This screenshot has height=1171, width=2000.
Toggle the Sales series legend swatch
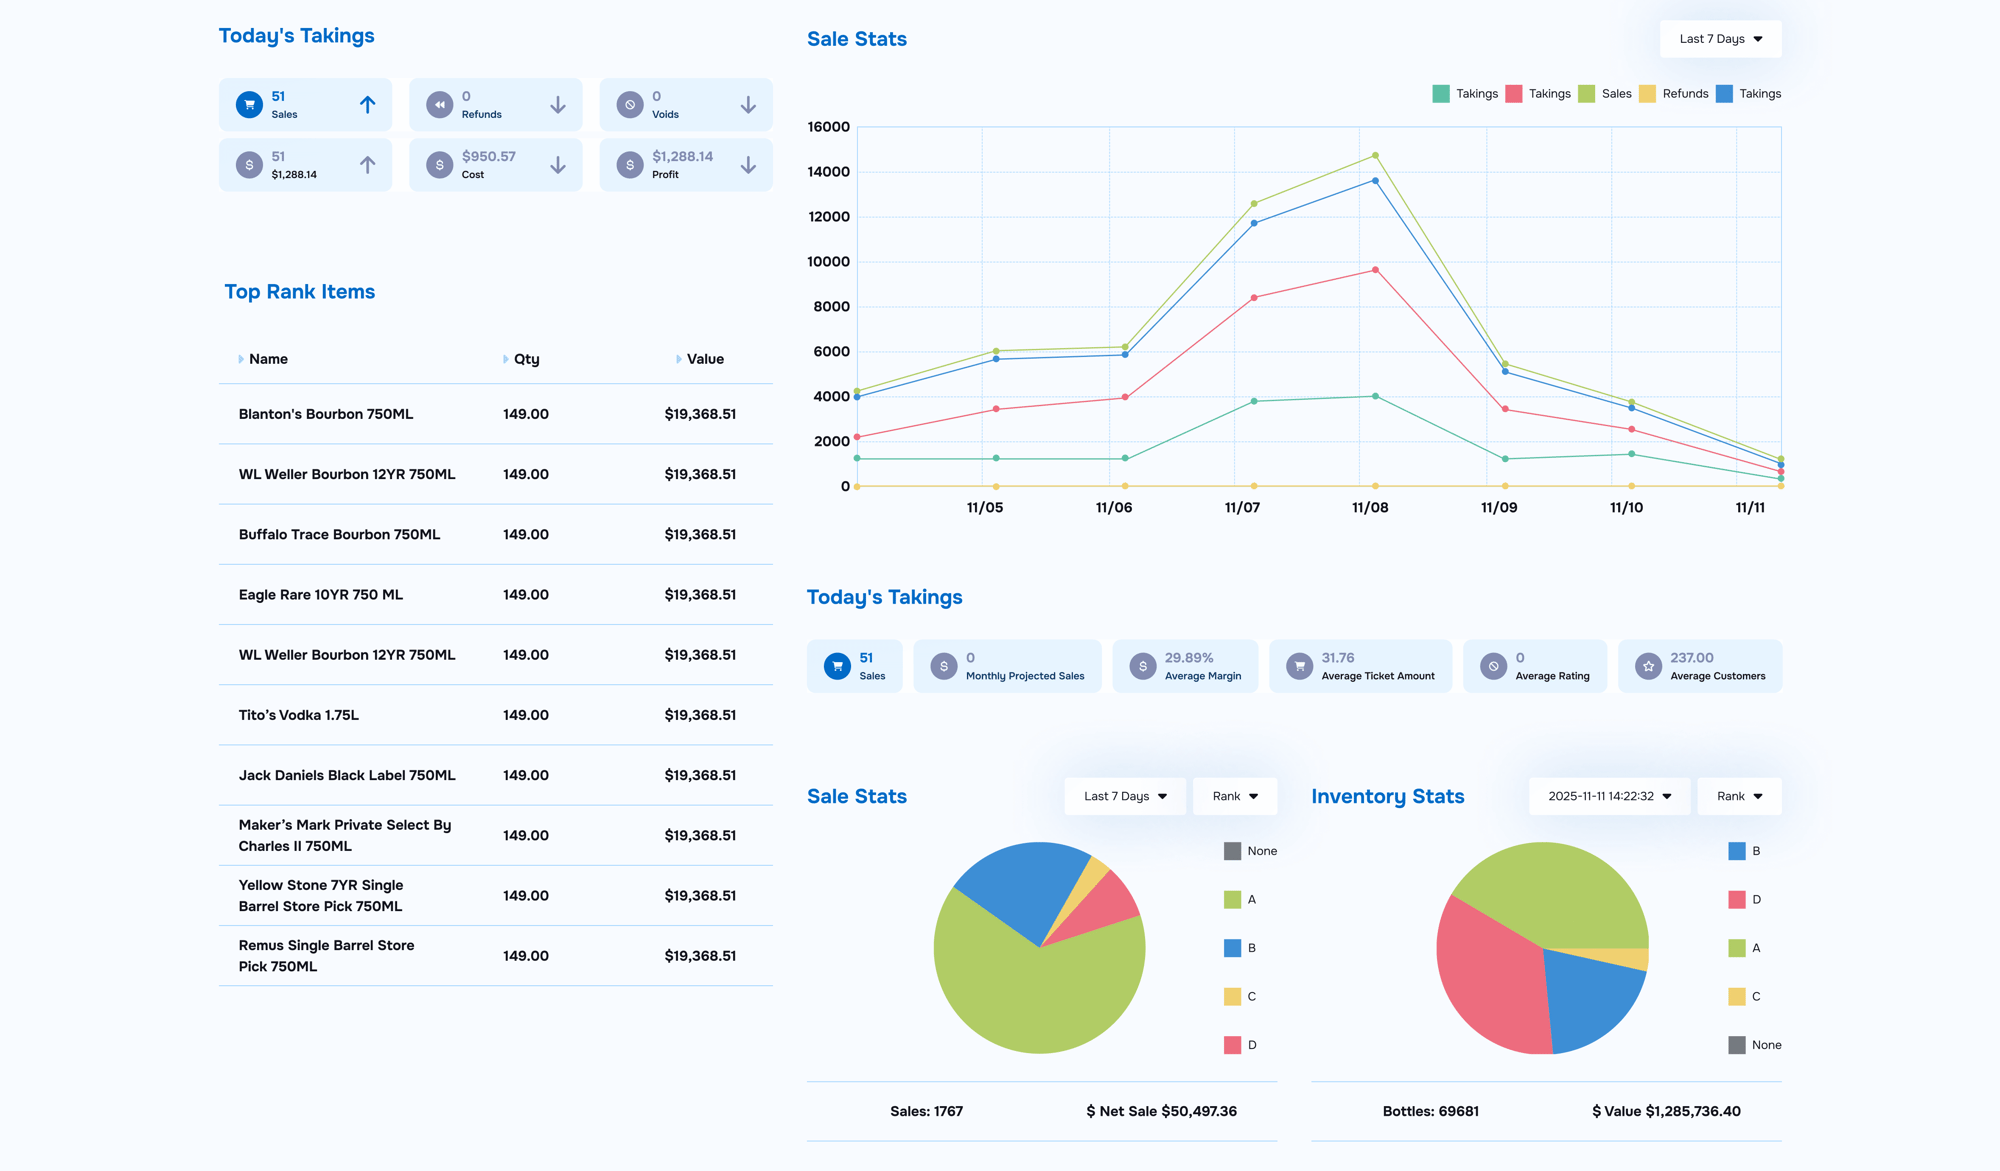[1587, 94]
